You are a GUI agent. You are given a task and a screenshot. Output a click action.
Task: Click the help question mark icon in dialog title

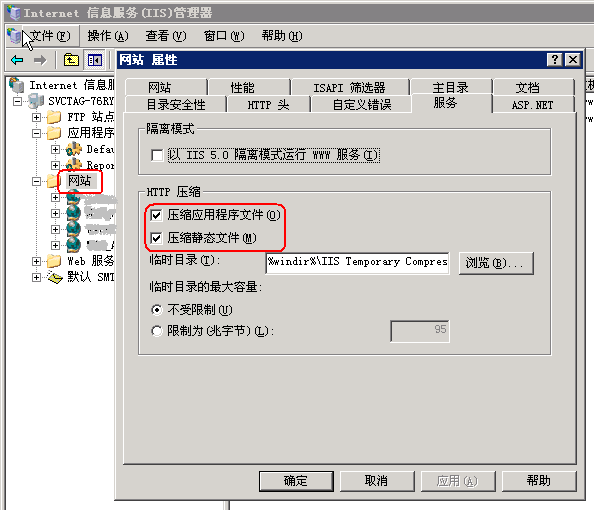pyautogui.click(x=555, y=59)
